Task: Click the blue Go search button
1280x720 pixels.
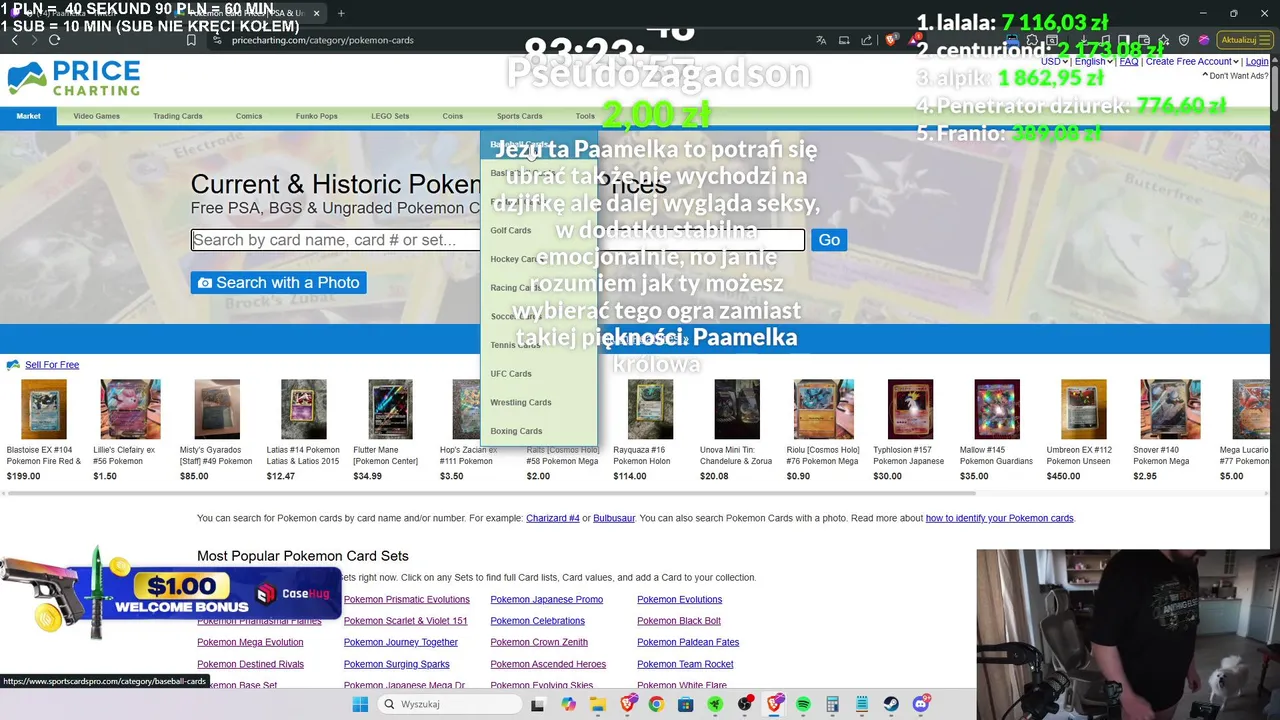Action: click(829, 240)
